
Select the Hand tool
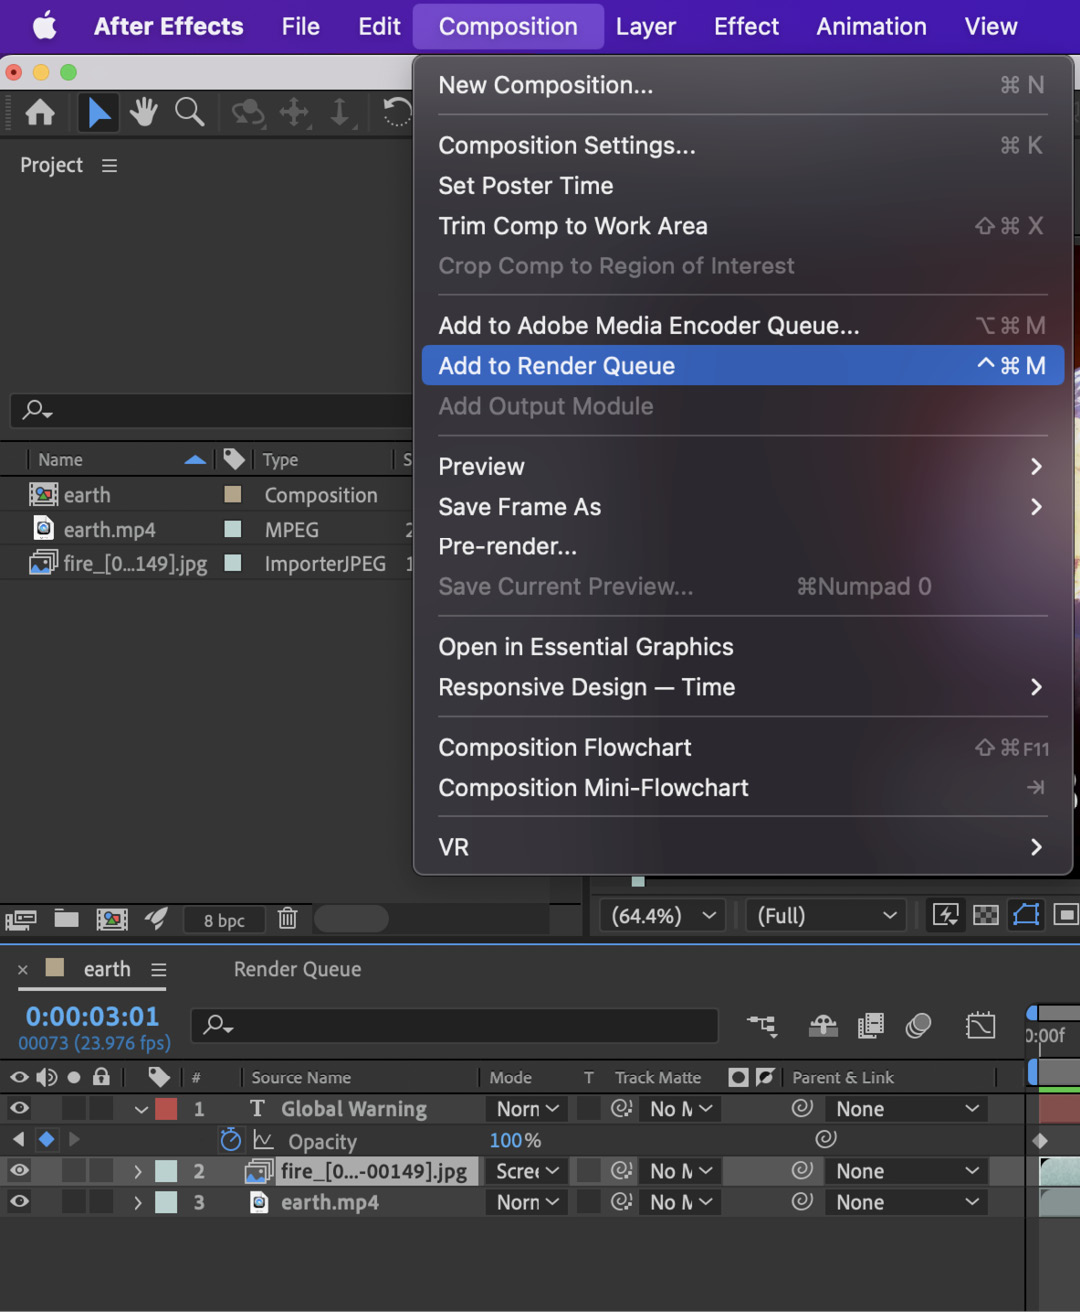click(144, 112)
